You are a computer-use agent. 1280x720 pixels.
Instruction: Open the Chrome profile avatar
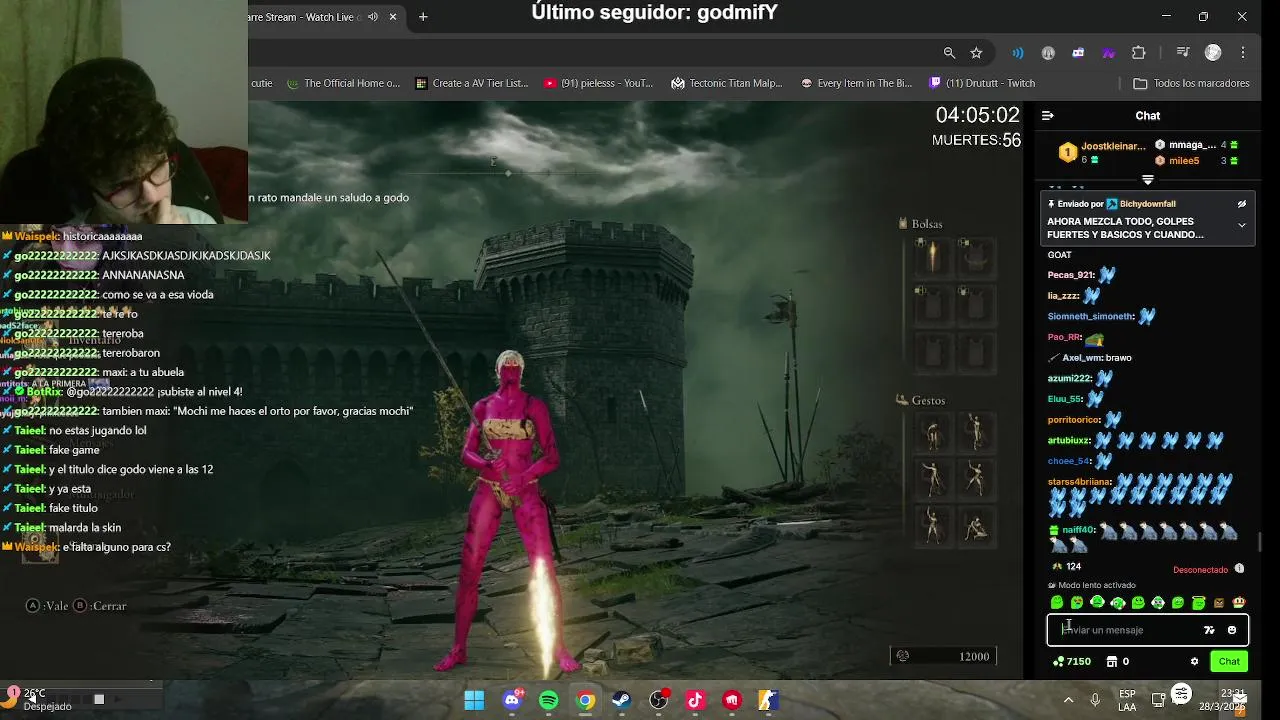[x=1213, y=53]
